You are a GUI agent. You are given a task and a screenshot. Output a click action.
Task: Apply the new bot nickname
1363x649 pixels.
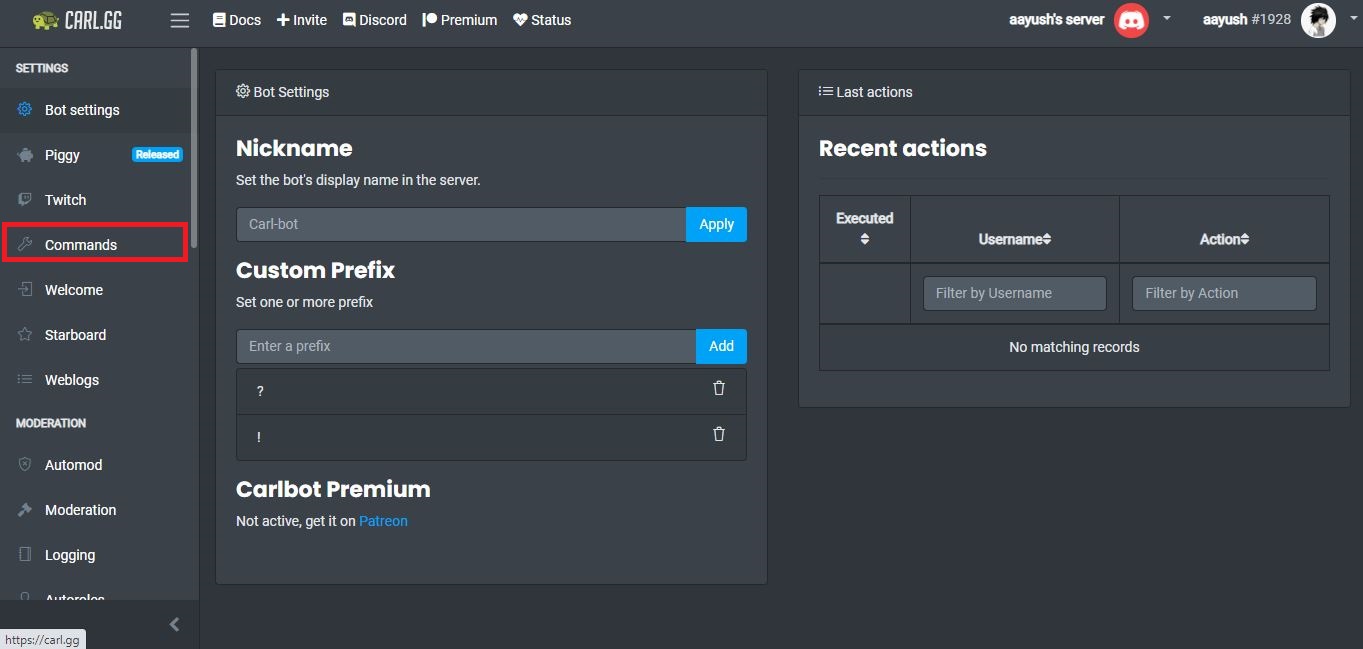click(716, 224)
